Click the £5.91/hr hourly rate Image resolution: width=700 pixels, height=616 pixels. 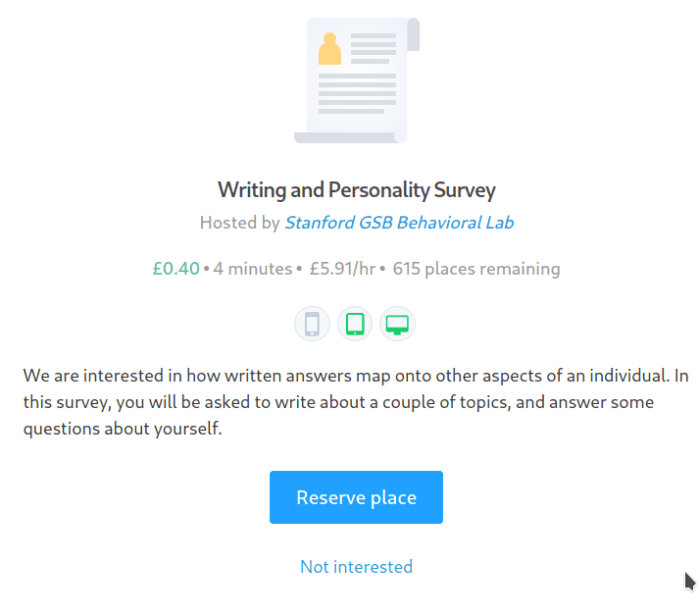(x=345, y=269)
